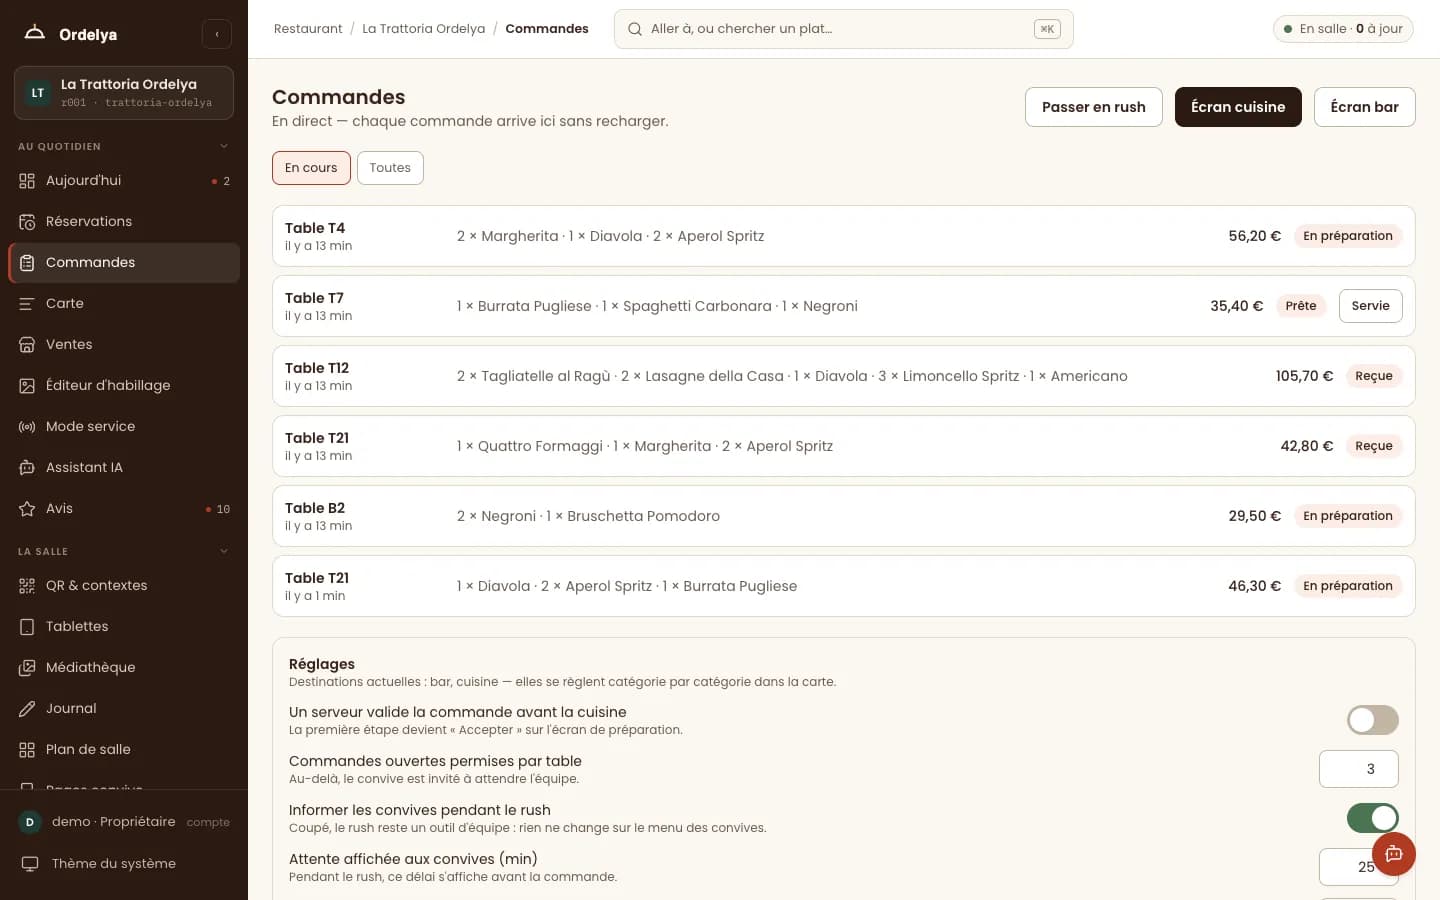Open the Éditeur d'habillage image icon
Viewport: 1440px width, 900px height.
pos(27,386)
